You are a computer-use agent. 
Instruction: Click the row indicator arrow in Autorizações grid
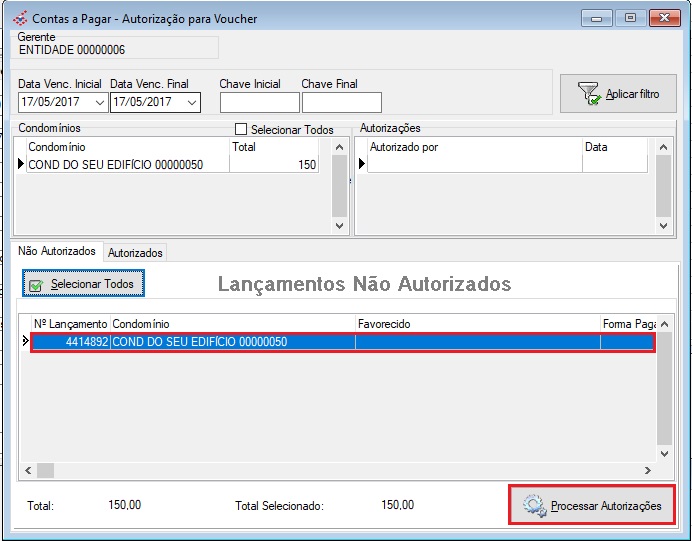point(362,165)
